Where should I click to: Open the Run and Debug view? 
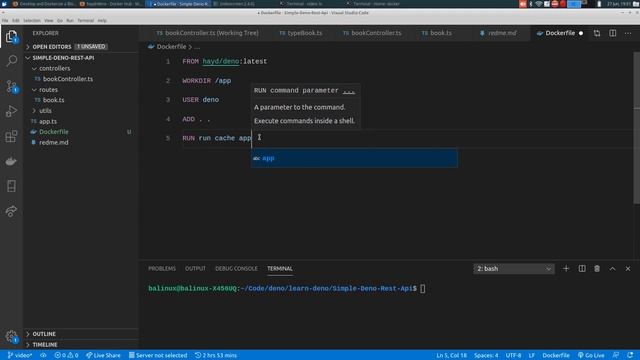point(11,111)
